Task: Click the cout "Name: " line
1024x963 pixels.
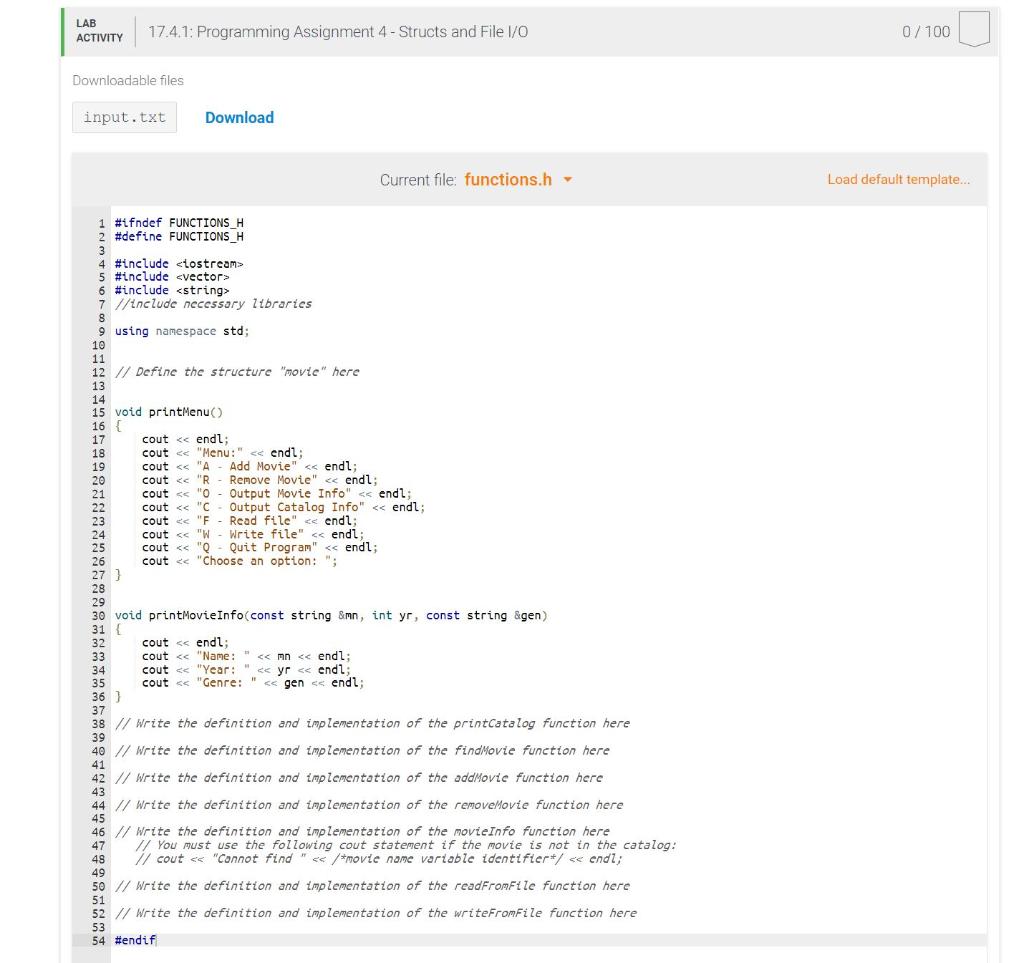Action: point(246,656)
